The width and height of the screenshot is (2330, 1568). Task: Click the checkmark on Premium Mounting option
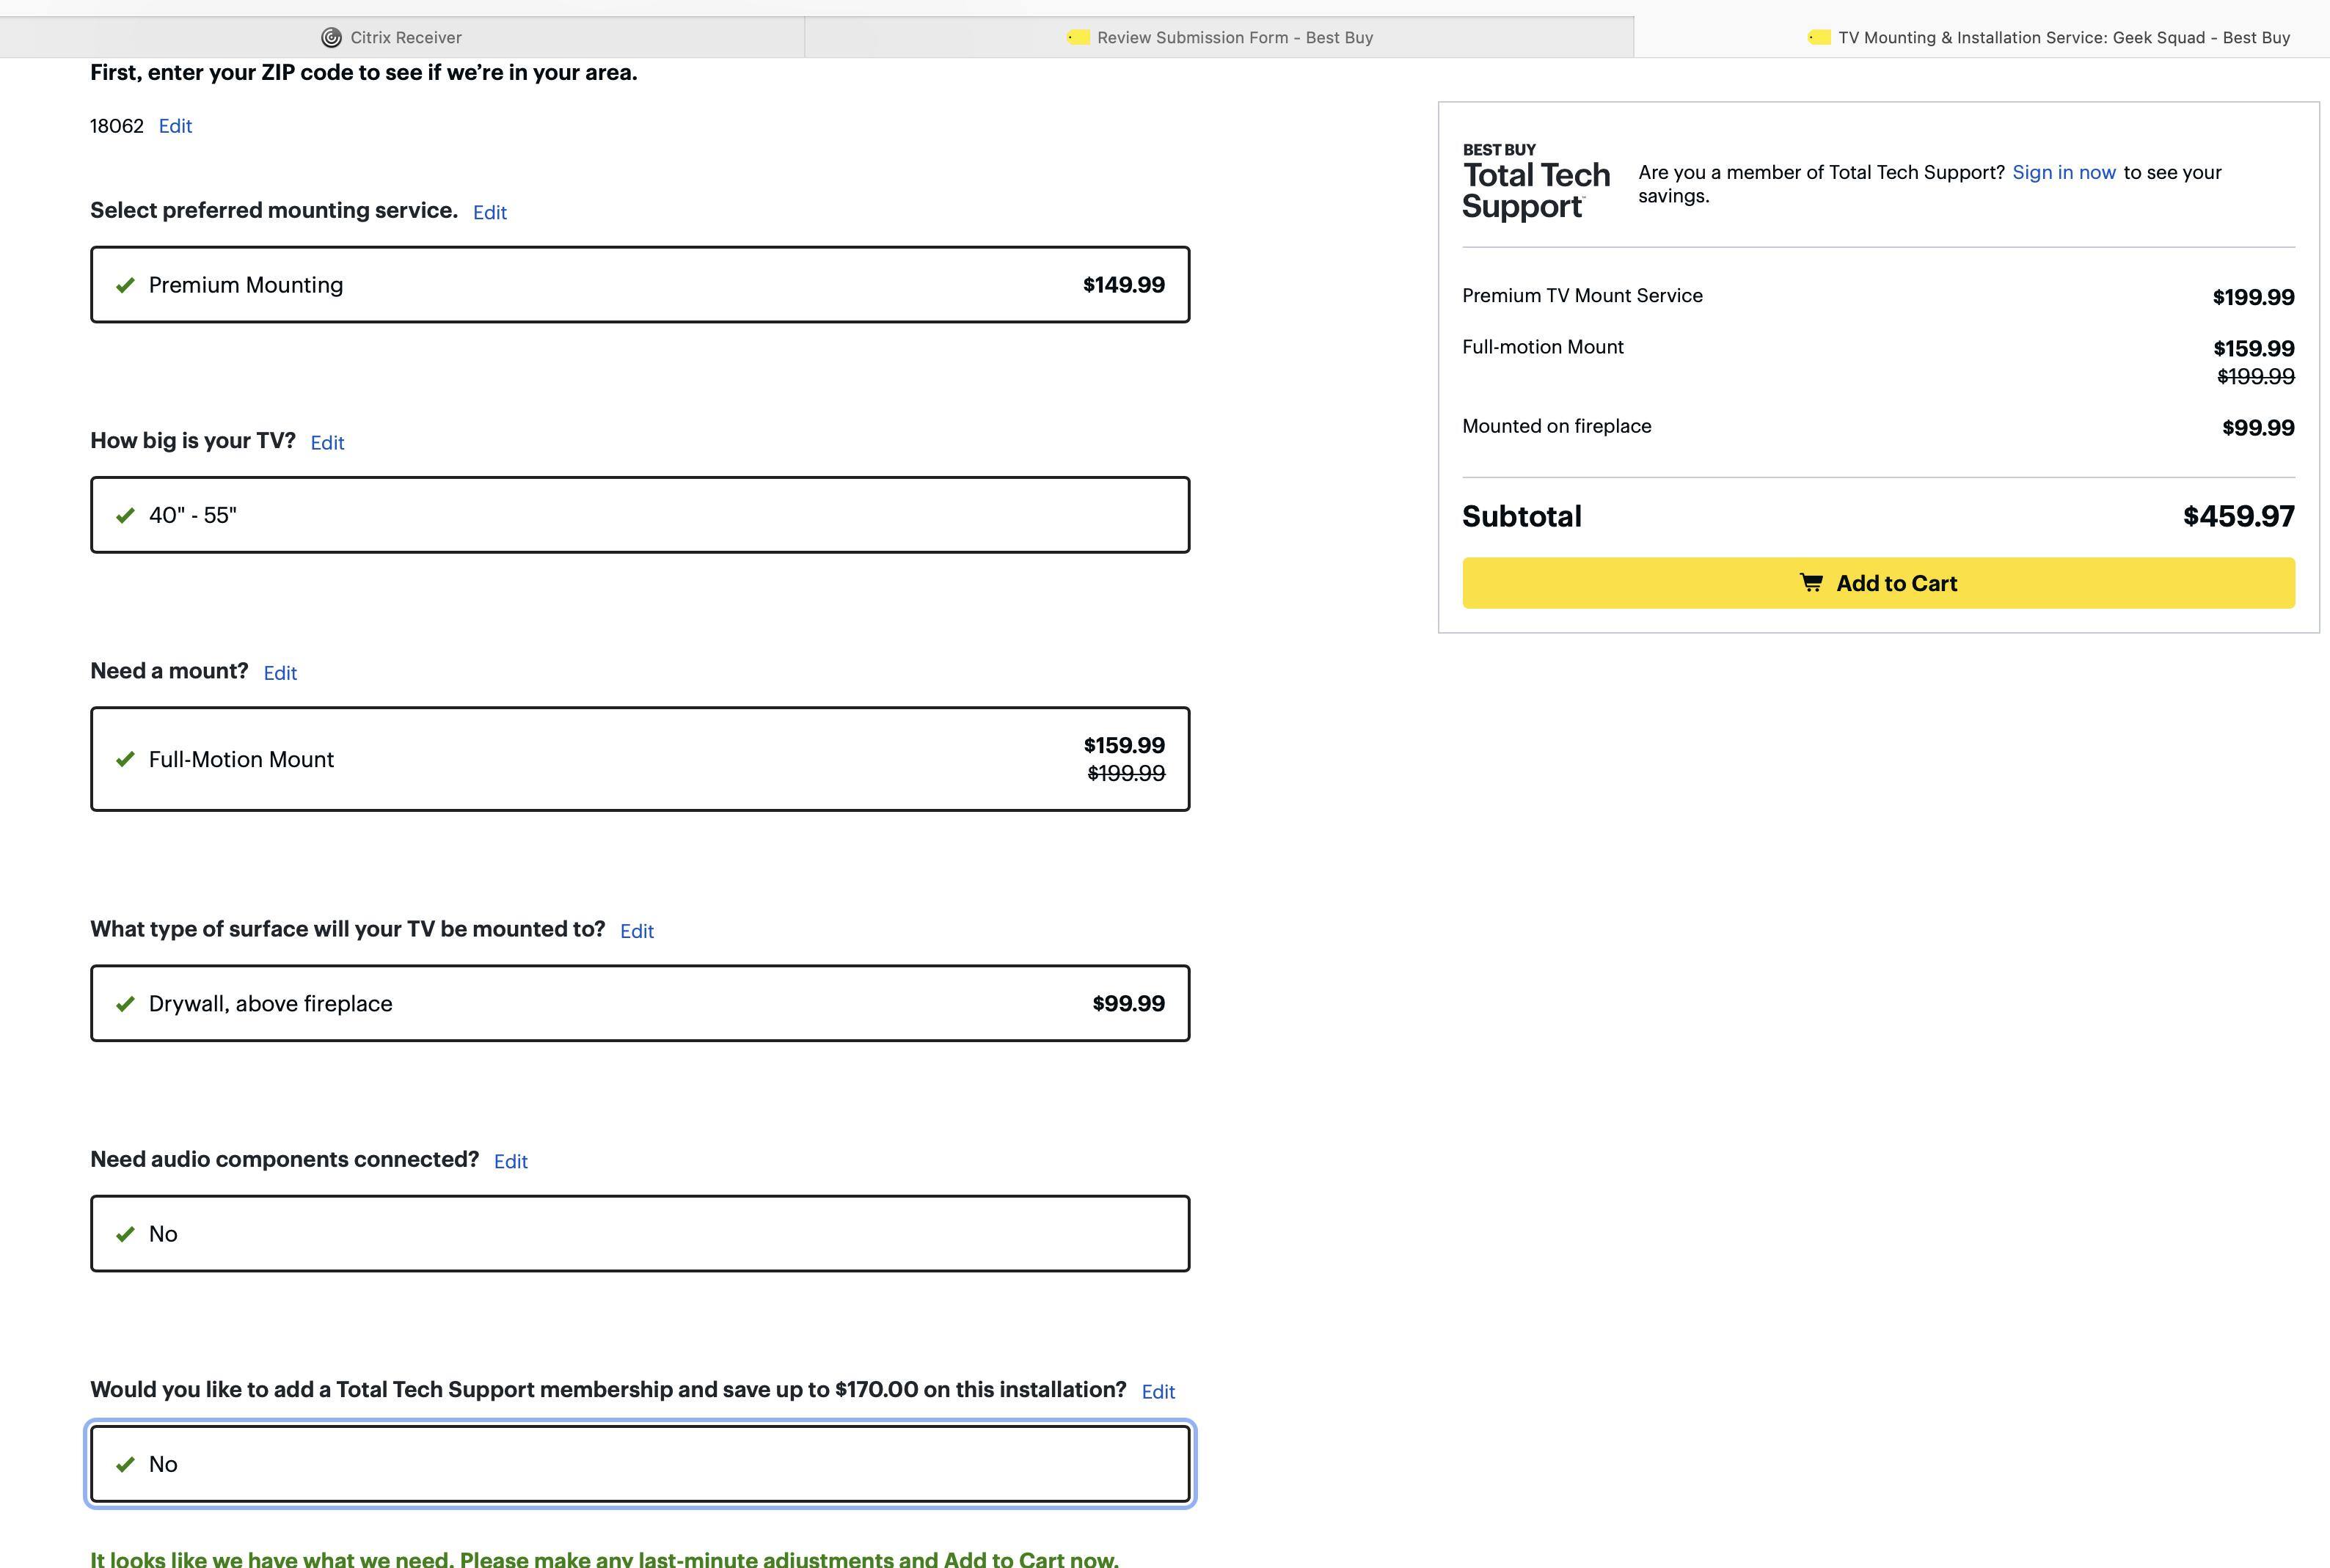(x=125, y=285)
